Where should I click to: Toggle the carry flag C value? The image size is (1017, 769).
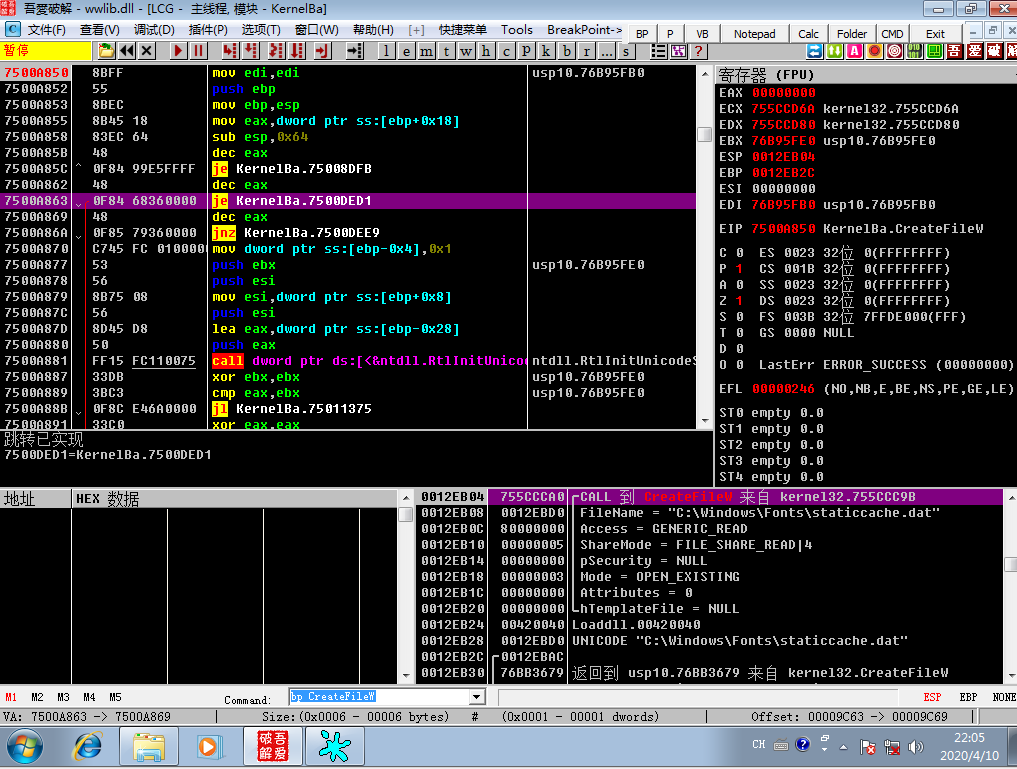739,253
